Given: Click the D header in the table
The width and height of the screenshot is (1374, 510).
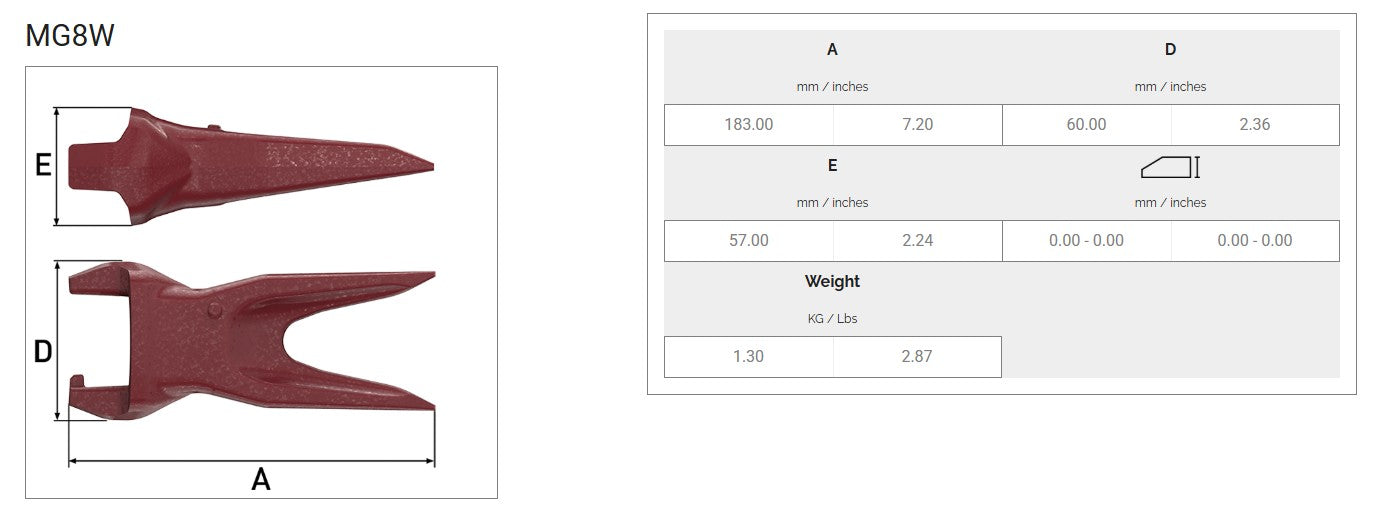Looking at the screenshot, I should (1170, 50).
